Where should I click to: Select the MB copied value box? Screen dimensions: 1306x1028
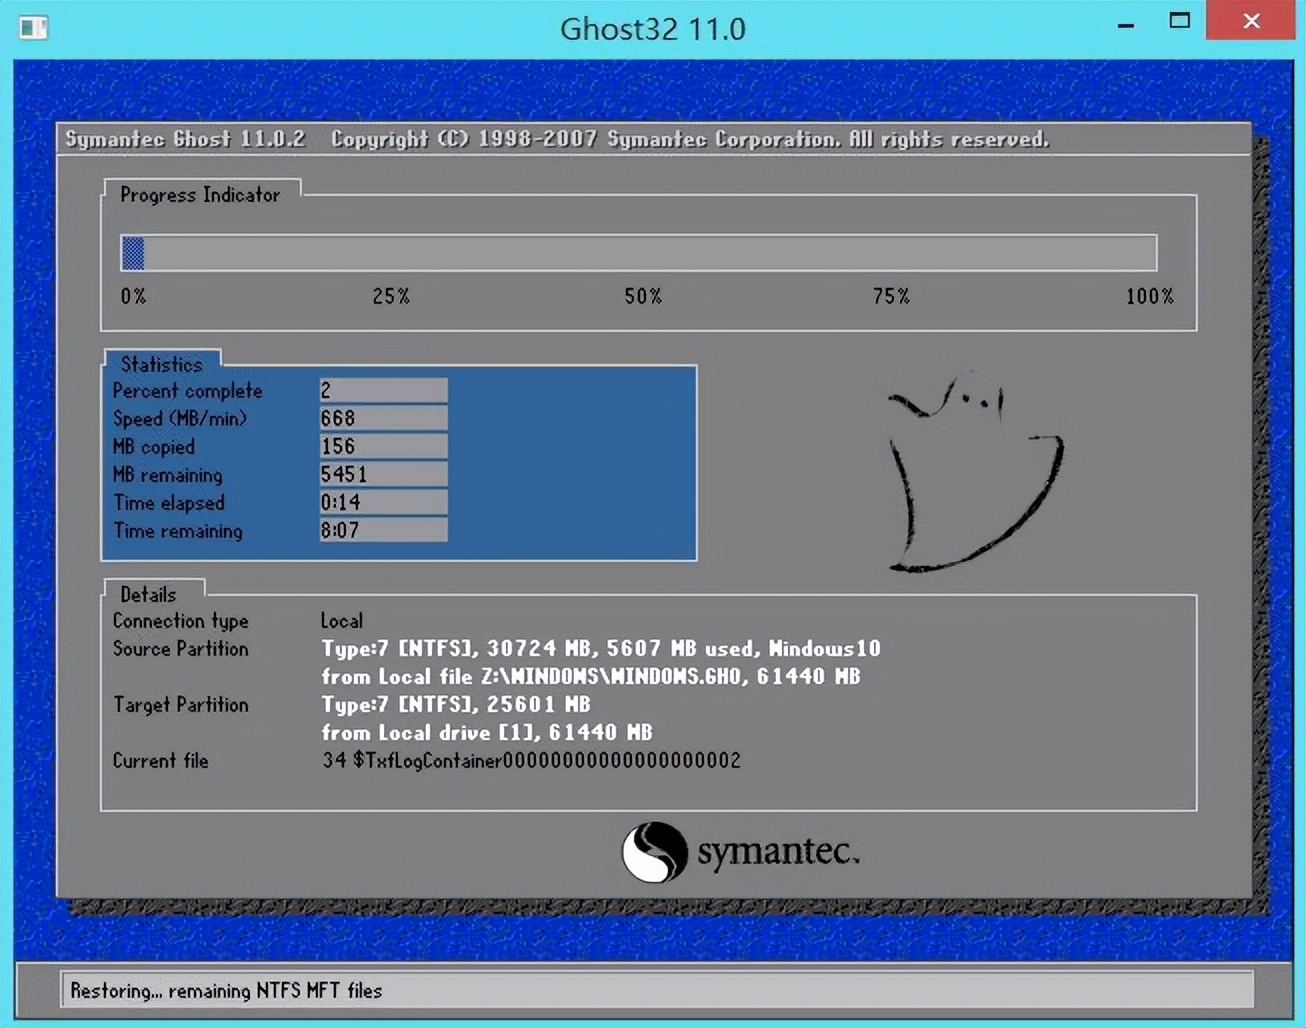point(383,446)
